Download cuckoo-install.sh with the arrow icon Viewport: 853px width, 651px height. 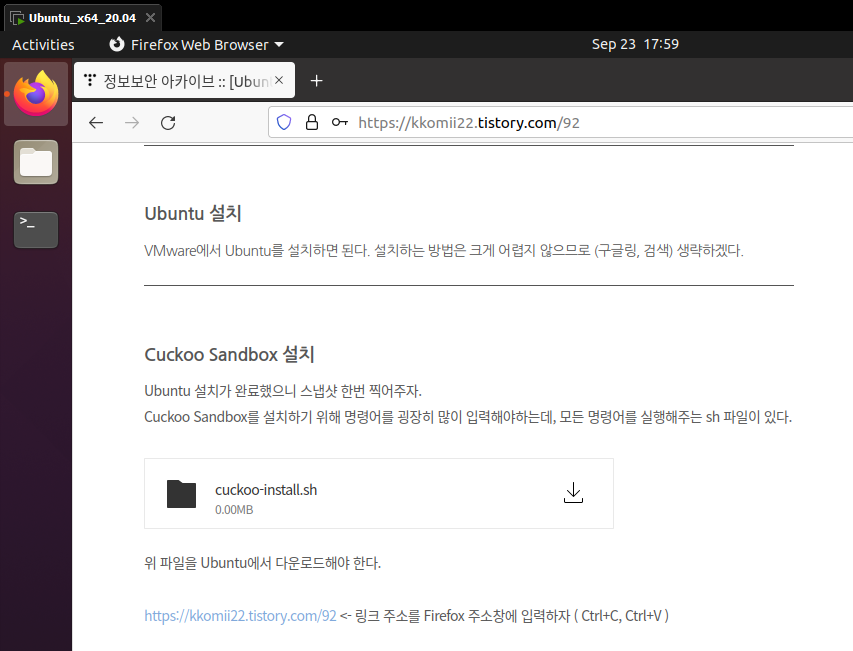pos(573,493)
